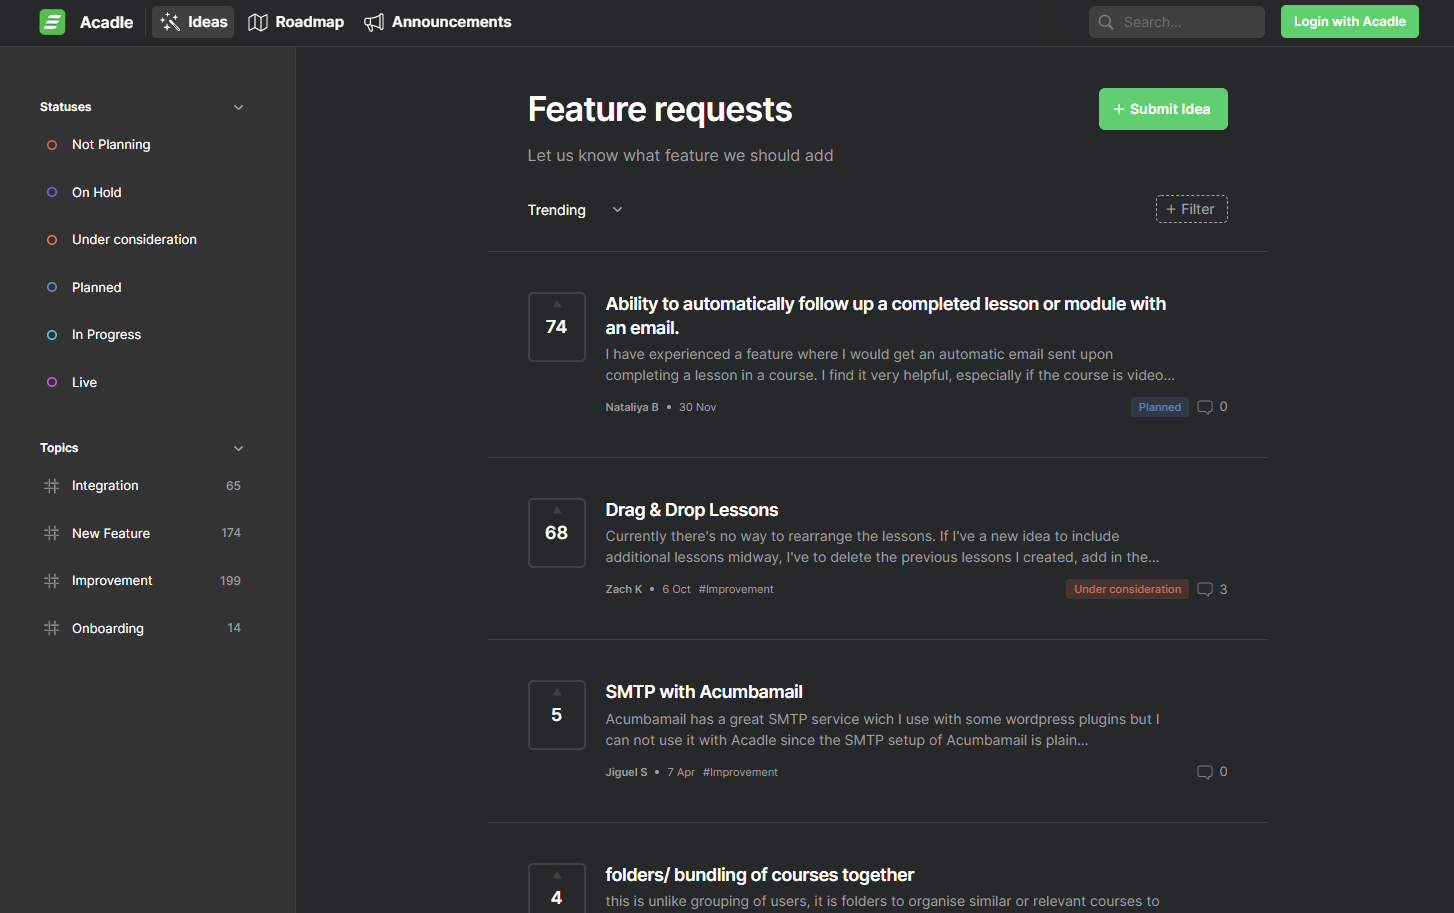Click author name Zach K
This screenshot has width=1454, height=913.
[x=624, y=589]
